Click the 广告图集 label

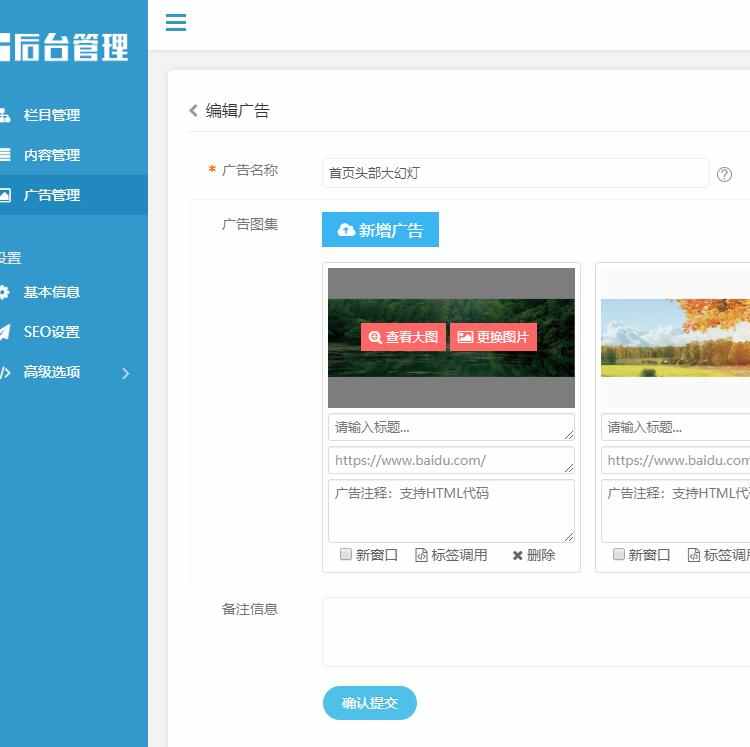[250, 224]
